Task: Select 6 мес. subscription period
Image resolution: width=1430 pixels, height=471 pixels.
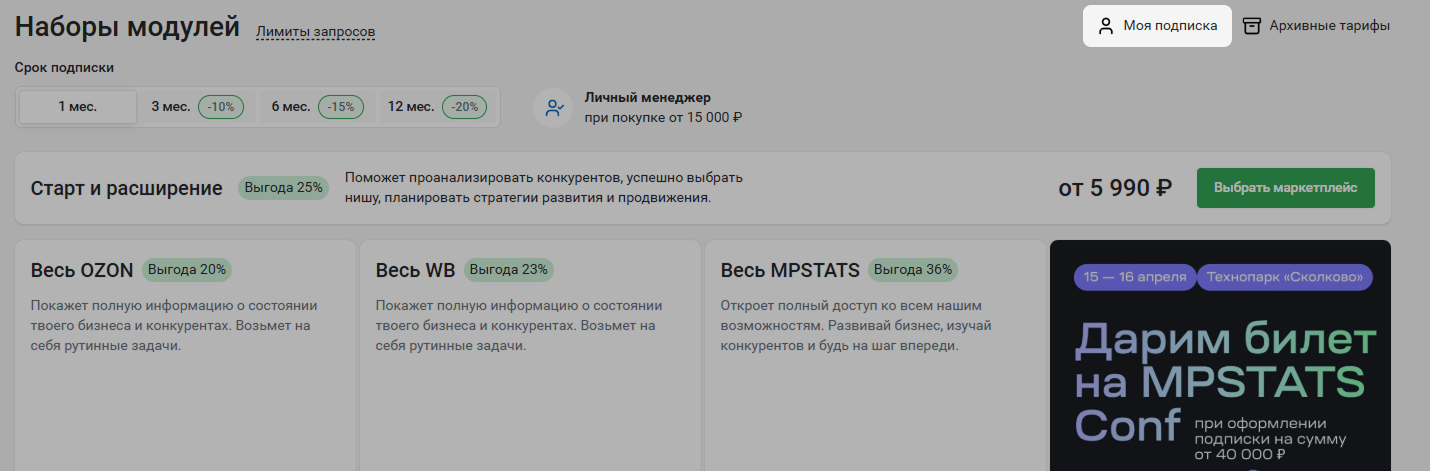Action: (318, 107)
